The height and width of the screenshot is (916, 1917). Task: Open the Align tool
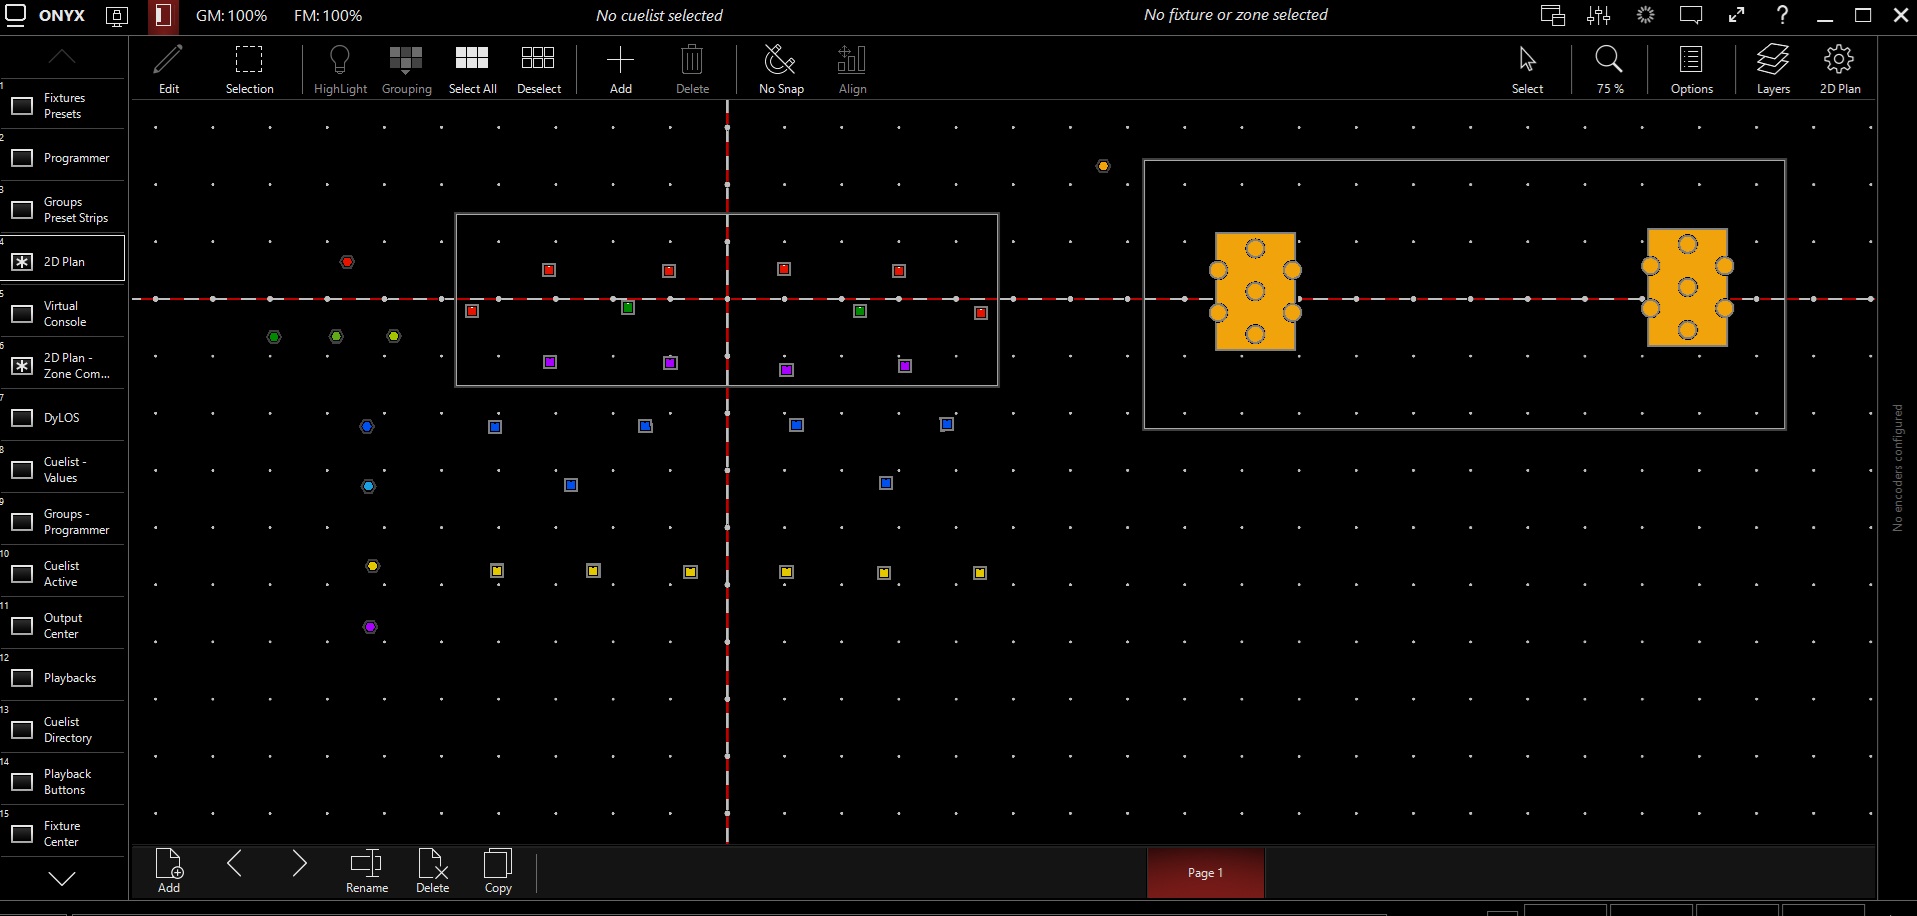pos(852,69)
